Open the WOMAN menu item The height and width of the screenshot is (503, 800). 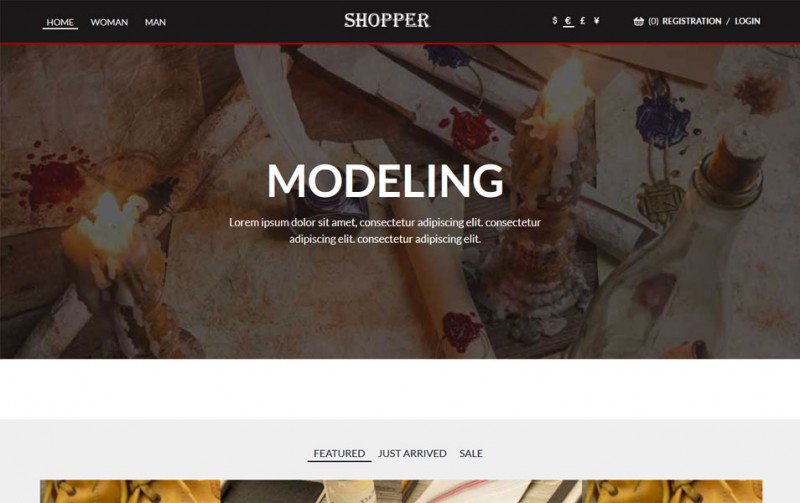pyautogui.click(x=109, y=22)
